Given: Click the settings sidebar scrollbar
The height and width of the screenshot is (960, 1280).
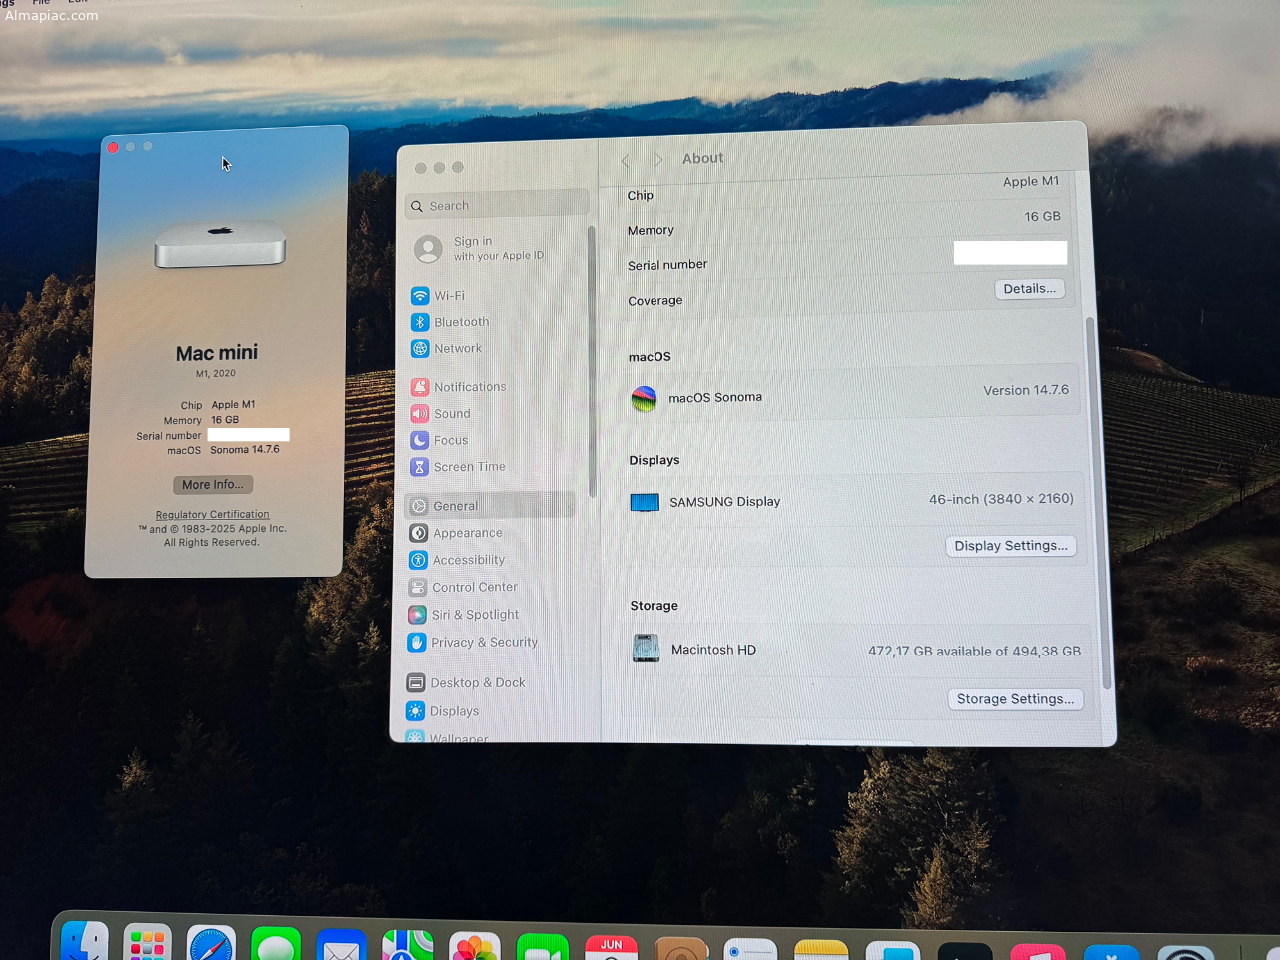Looking at the screenshot, I should pyautogui.click(x=592, y=360).
